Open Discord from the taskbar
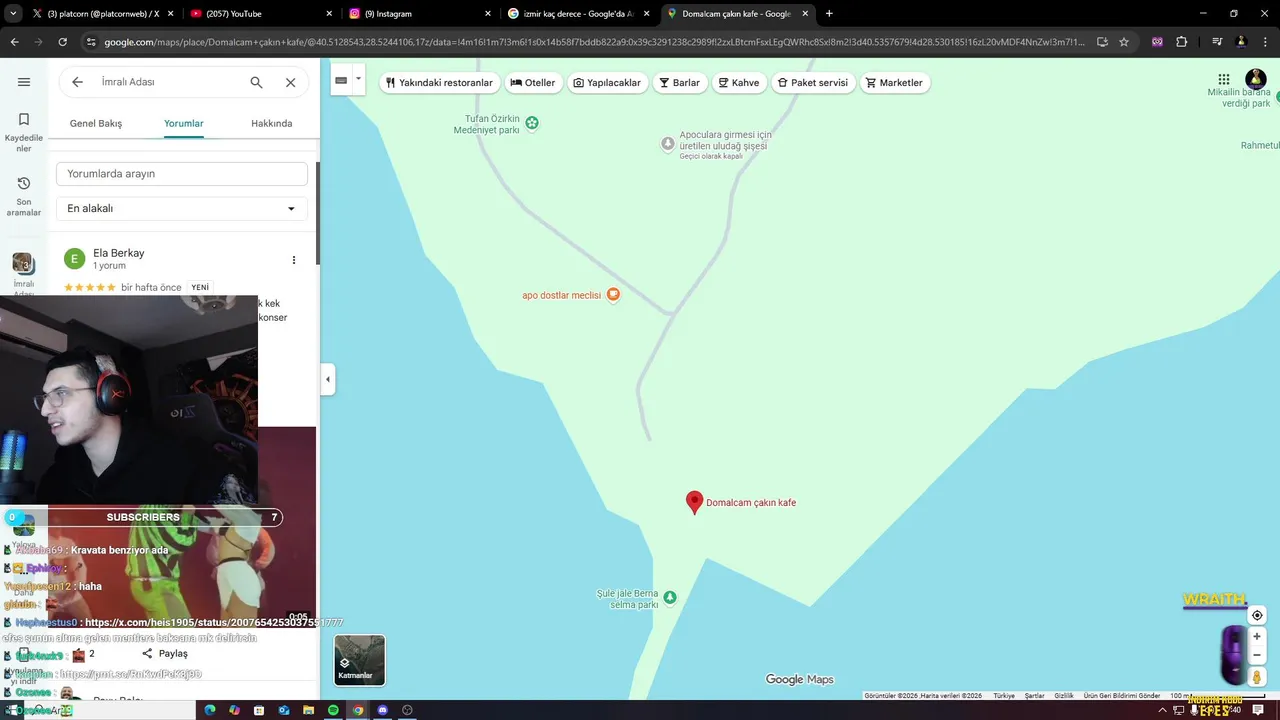 (382, 710)
